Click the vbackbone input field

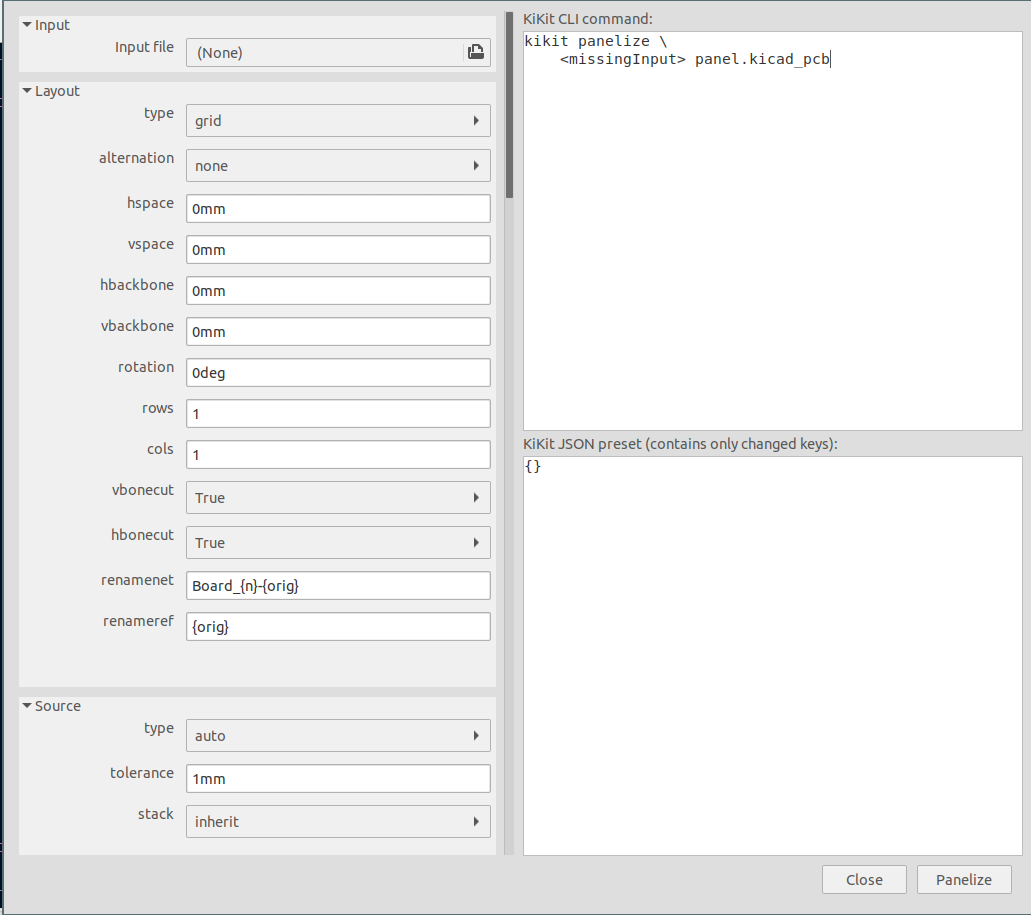tap(338, 331)
